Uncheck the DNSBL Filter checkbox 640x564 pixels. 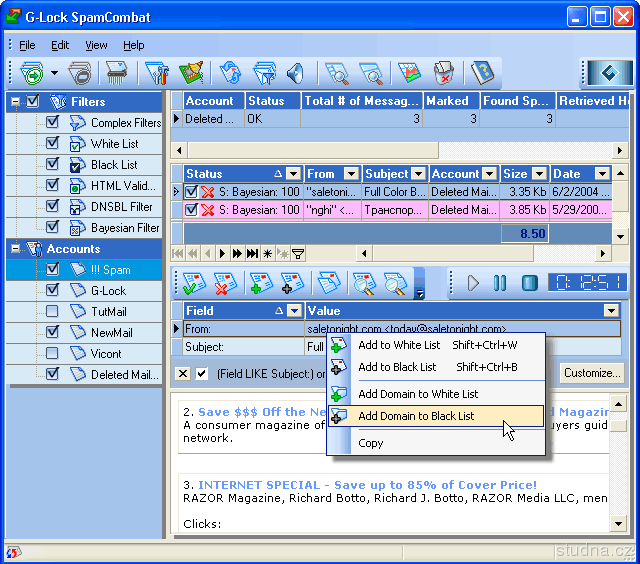[53, 207]
